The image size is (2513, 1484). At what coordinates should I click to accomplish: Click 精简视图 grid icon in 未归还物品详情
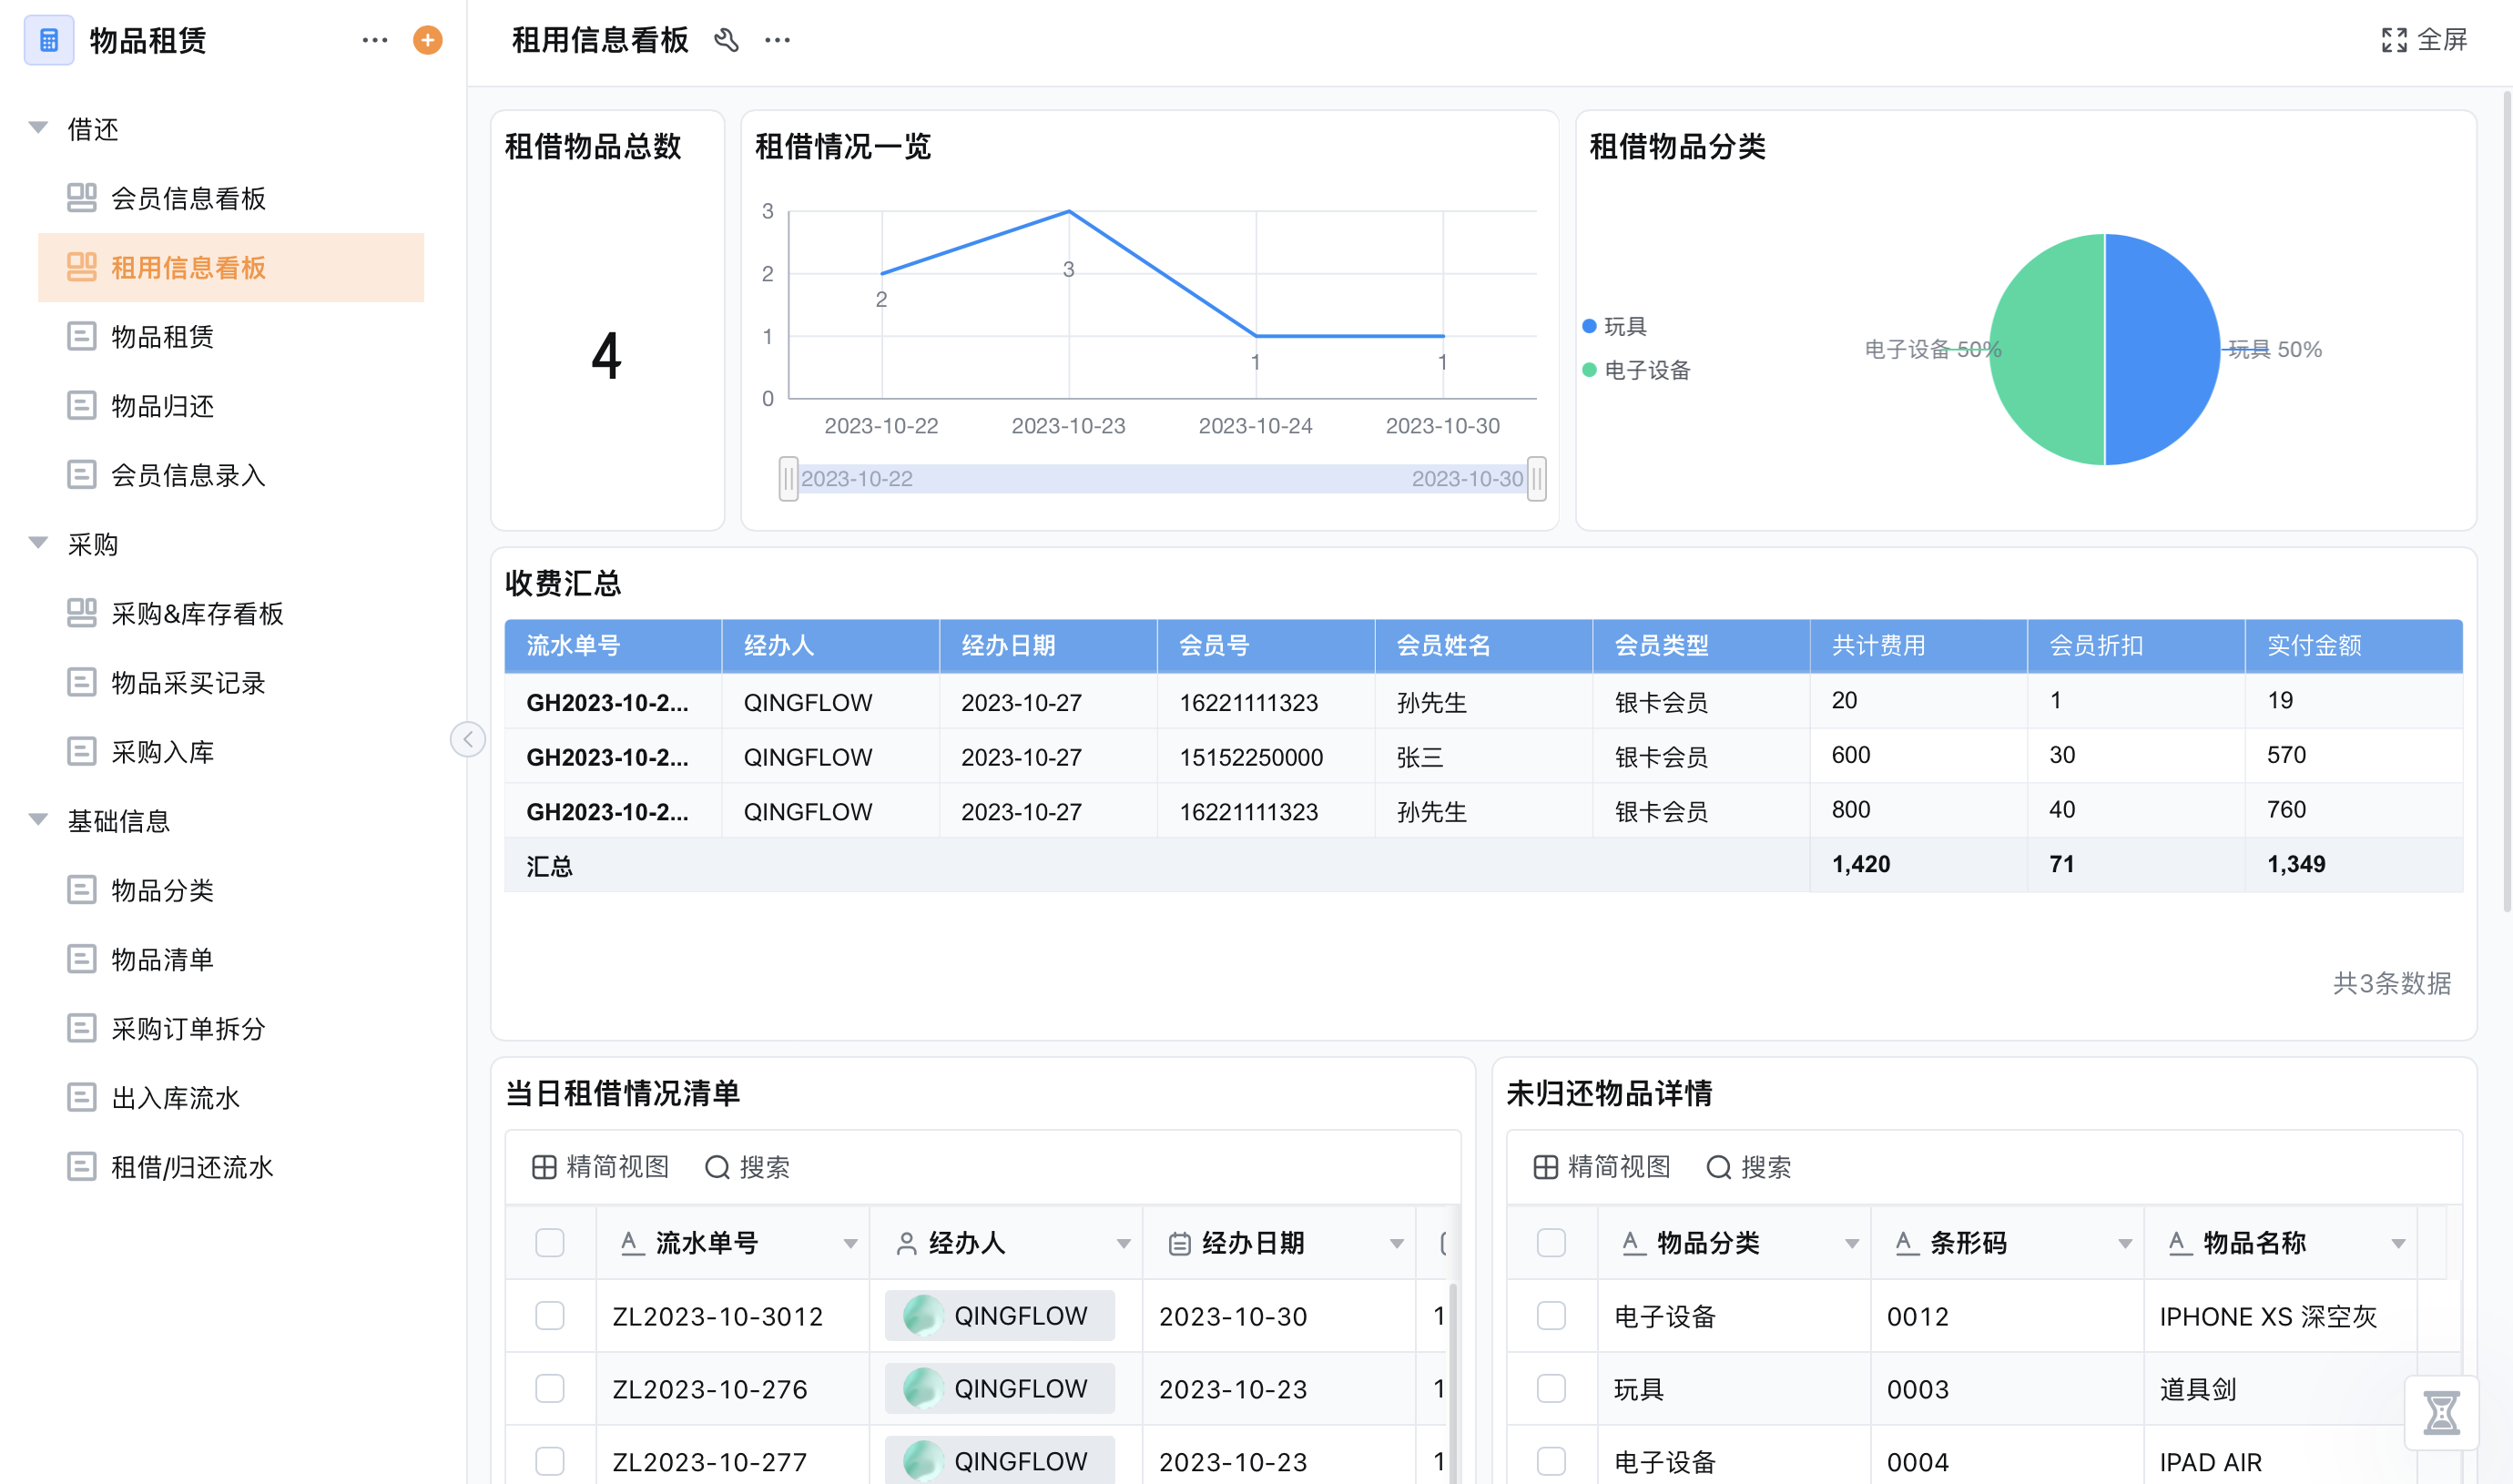[1545, 1167]
